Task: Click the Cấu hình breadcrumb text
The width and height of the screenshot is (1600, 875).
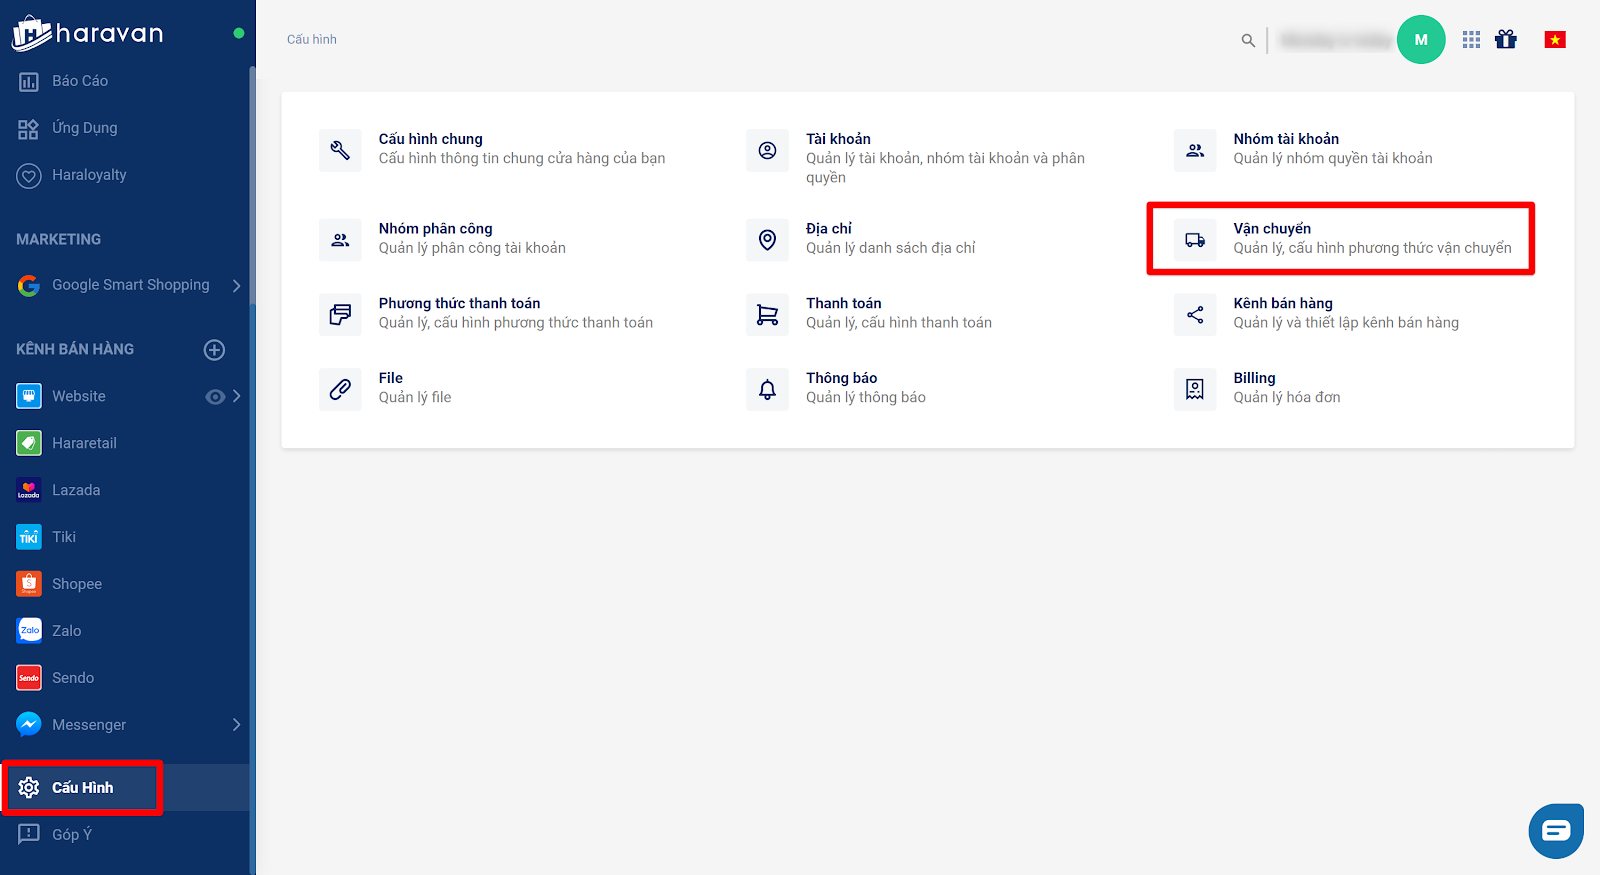Action: coord(312,40)
